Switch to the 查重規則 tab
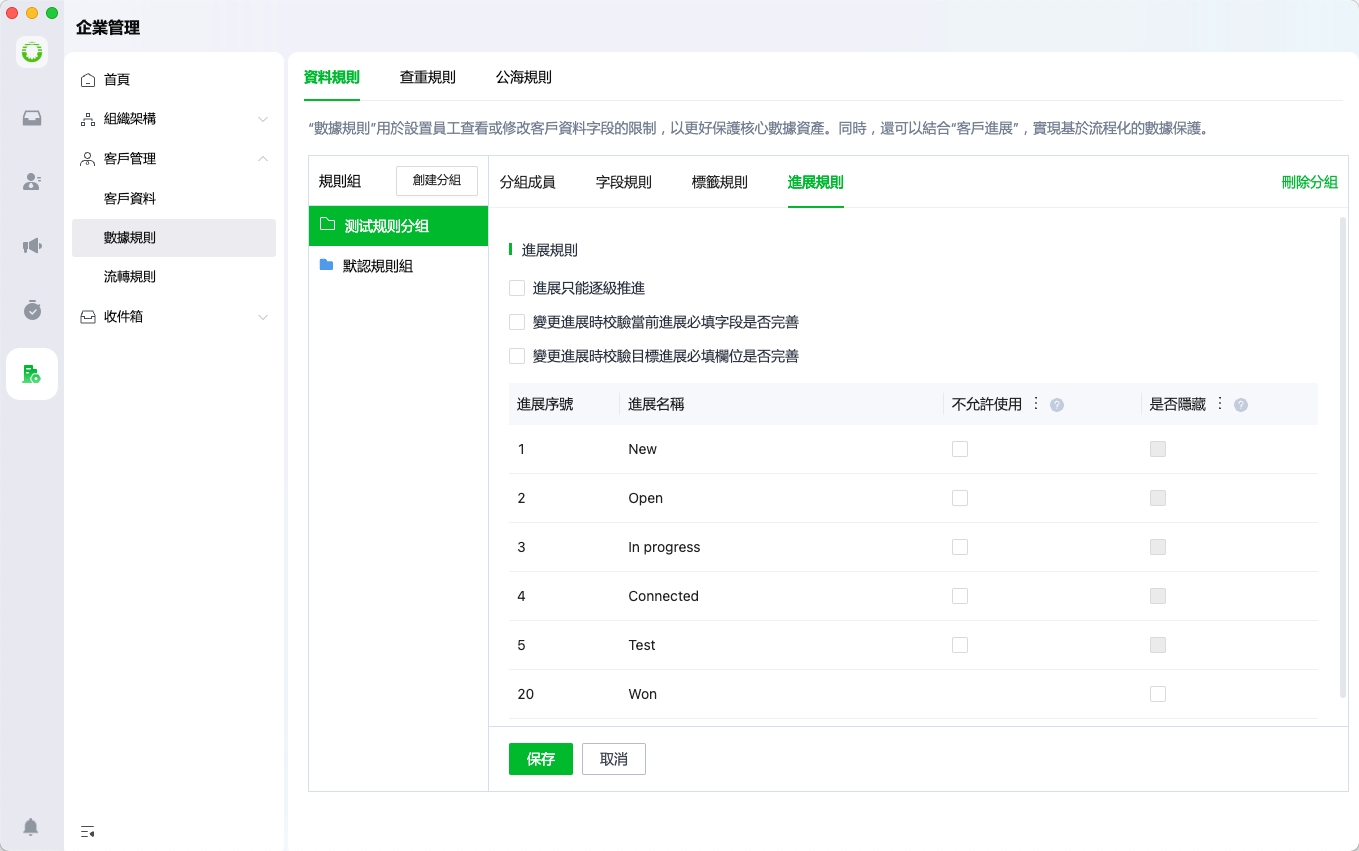The height and width of the screenshot is (851, 1359). click(428, 77)
